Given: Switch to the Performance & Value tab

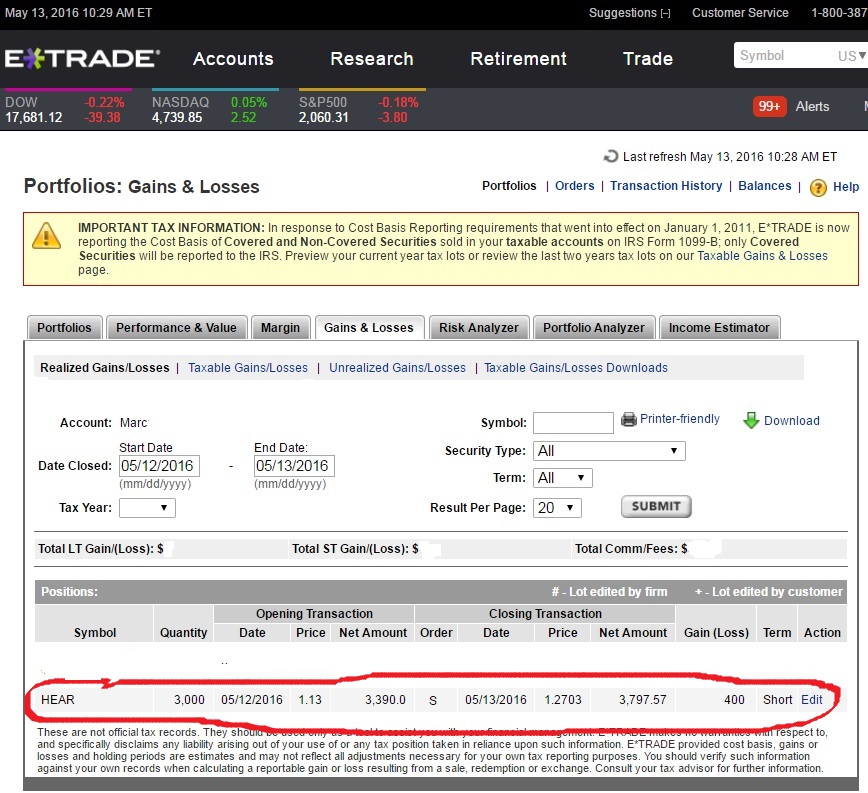Looking at the screenshot, I should (x=176, y=328).
